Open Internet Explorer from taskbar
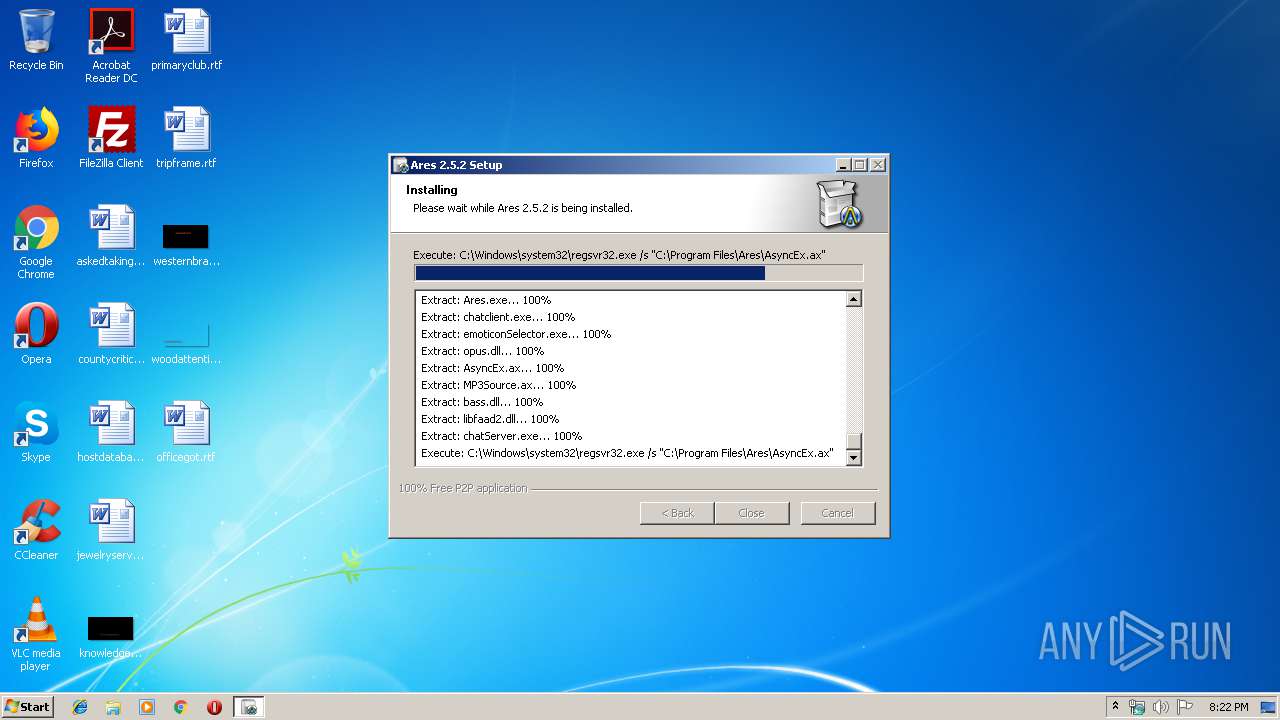Image resolution: width=1280 pixels, height=720 pixels. pos(80,707)
